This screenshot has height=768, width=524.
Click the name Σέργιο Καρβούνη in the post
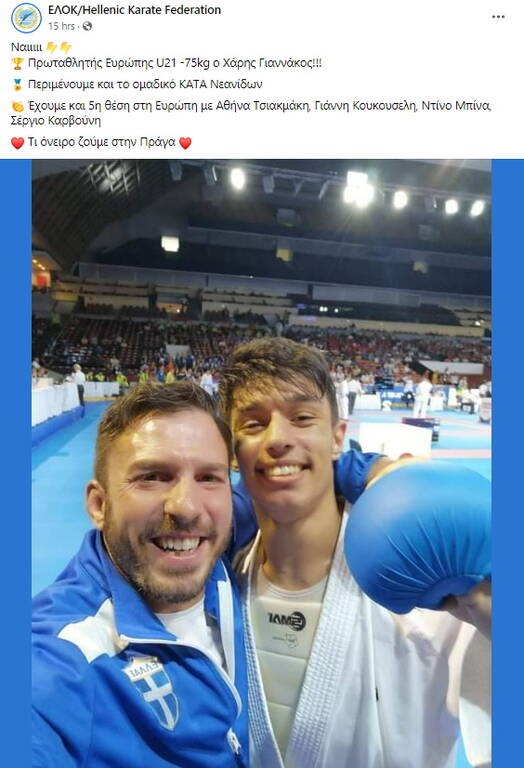[56, 120]
